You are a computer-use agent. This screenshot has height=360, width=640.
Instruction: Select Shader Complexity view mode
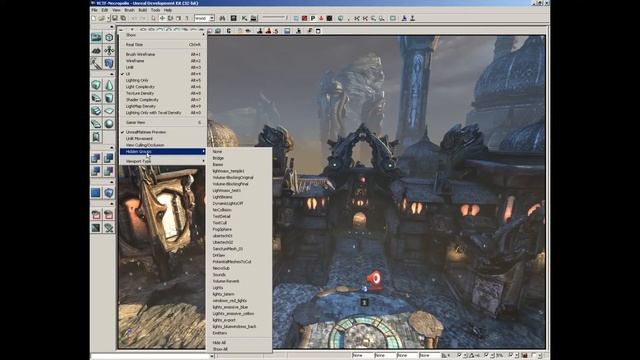(x=163, y=100)
